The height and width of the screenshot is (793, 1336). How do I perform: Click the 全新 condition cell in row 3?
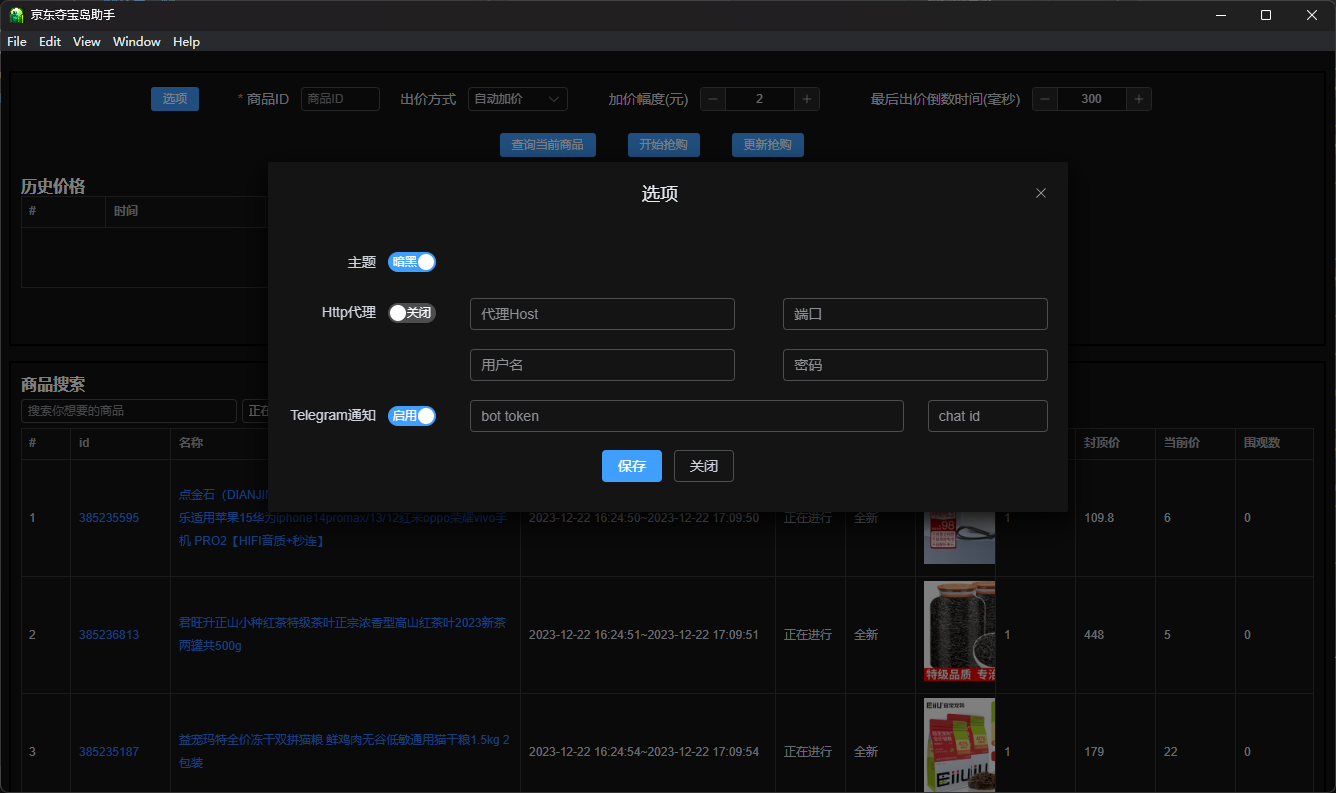tap(866, 752)
